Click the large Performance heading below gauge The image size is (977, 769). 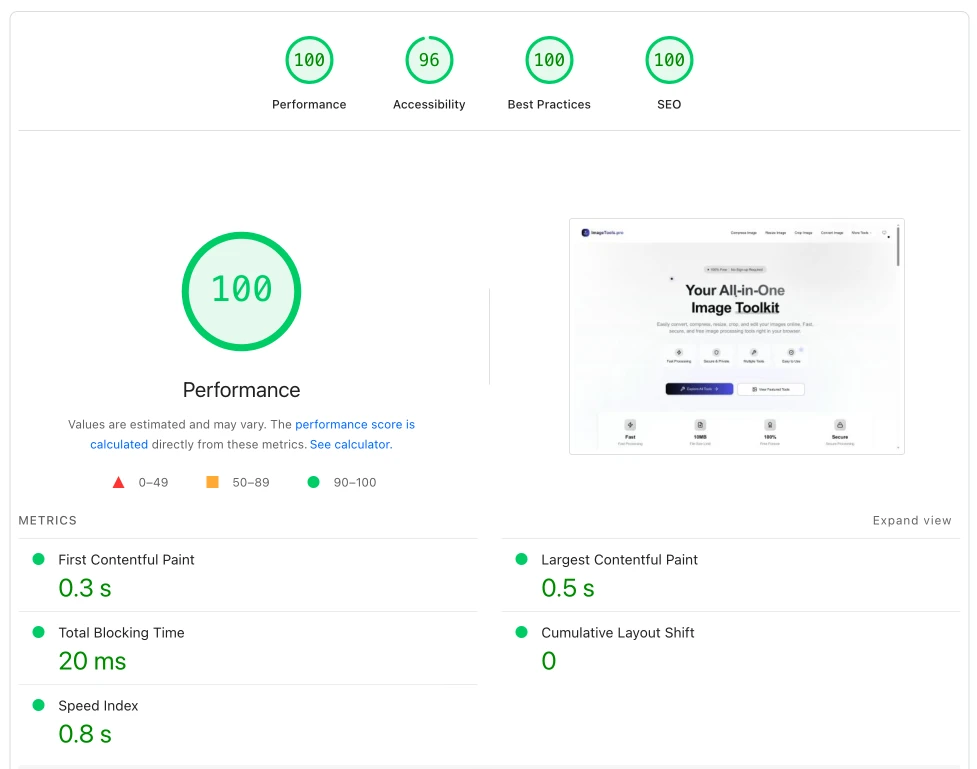(241, 390)
